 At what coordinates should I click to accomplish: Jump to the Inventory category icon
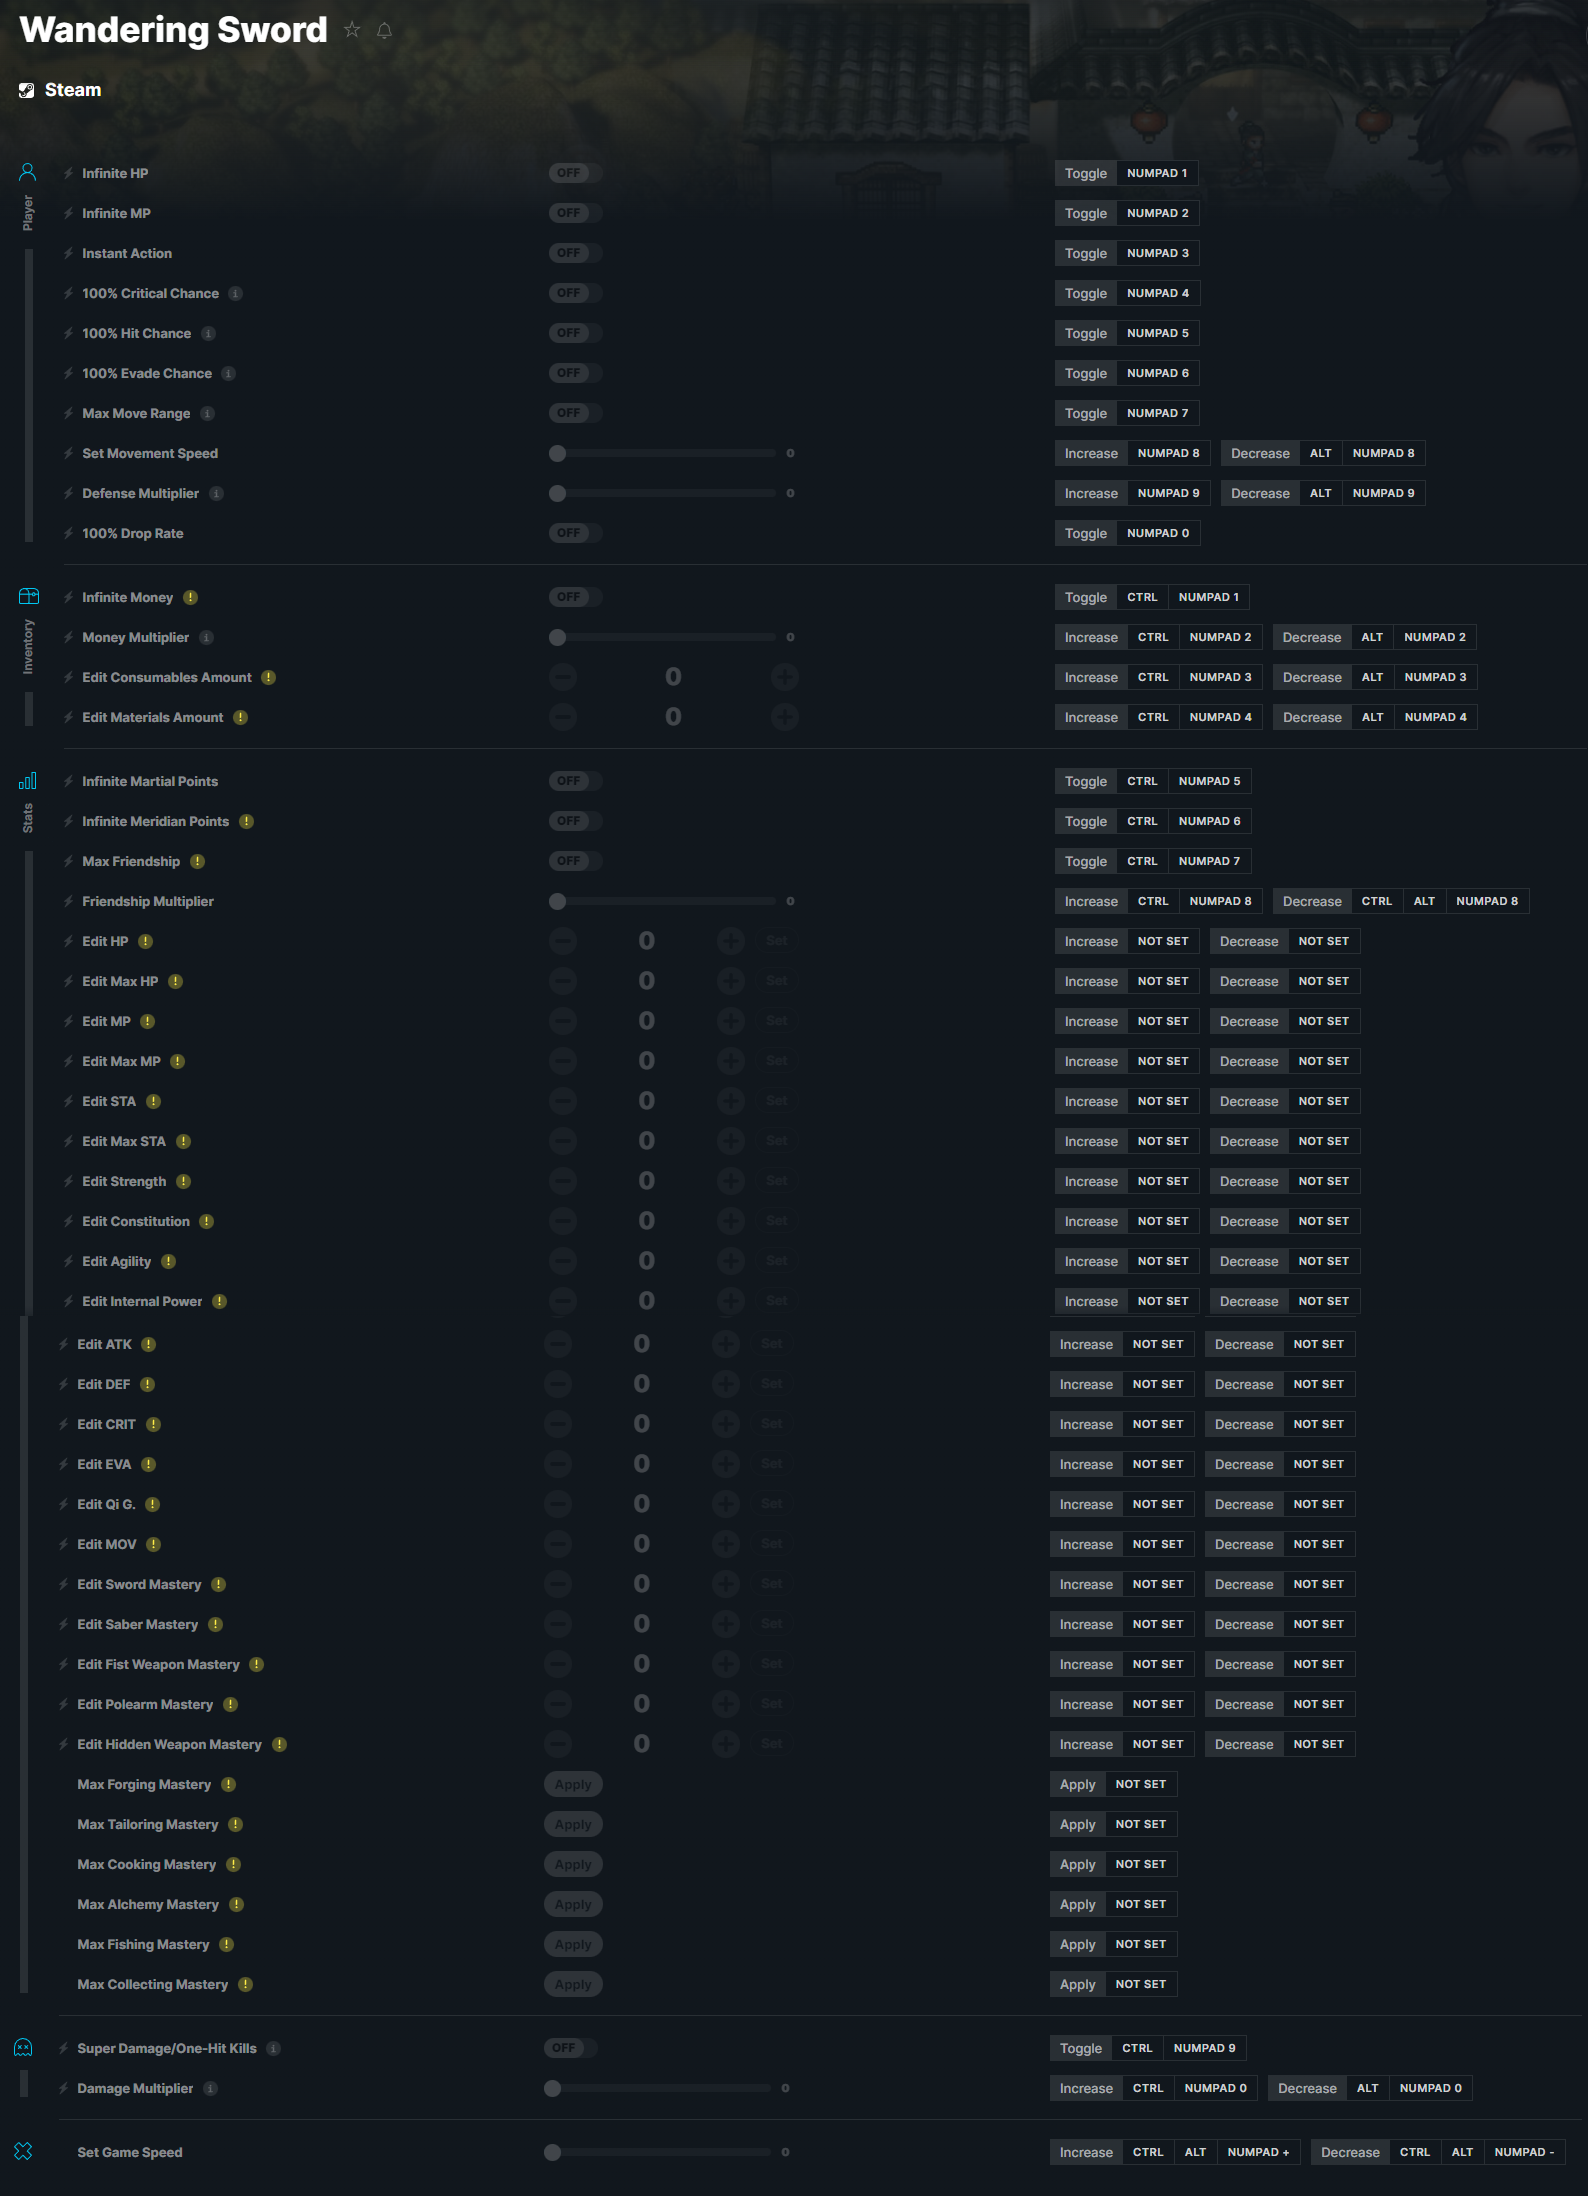click(x=29, y=596)
